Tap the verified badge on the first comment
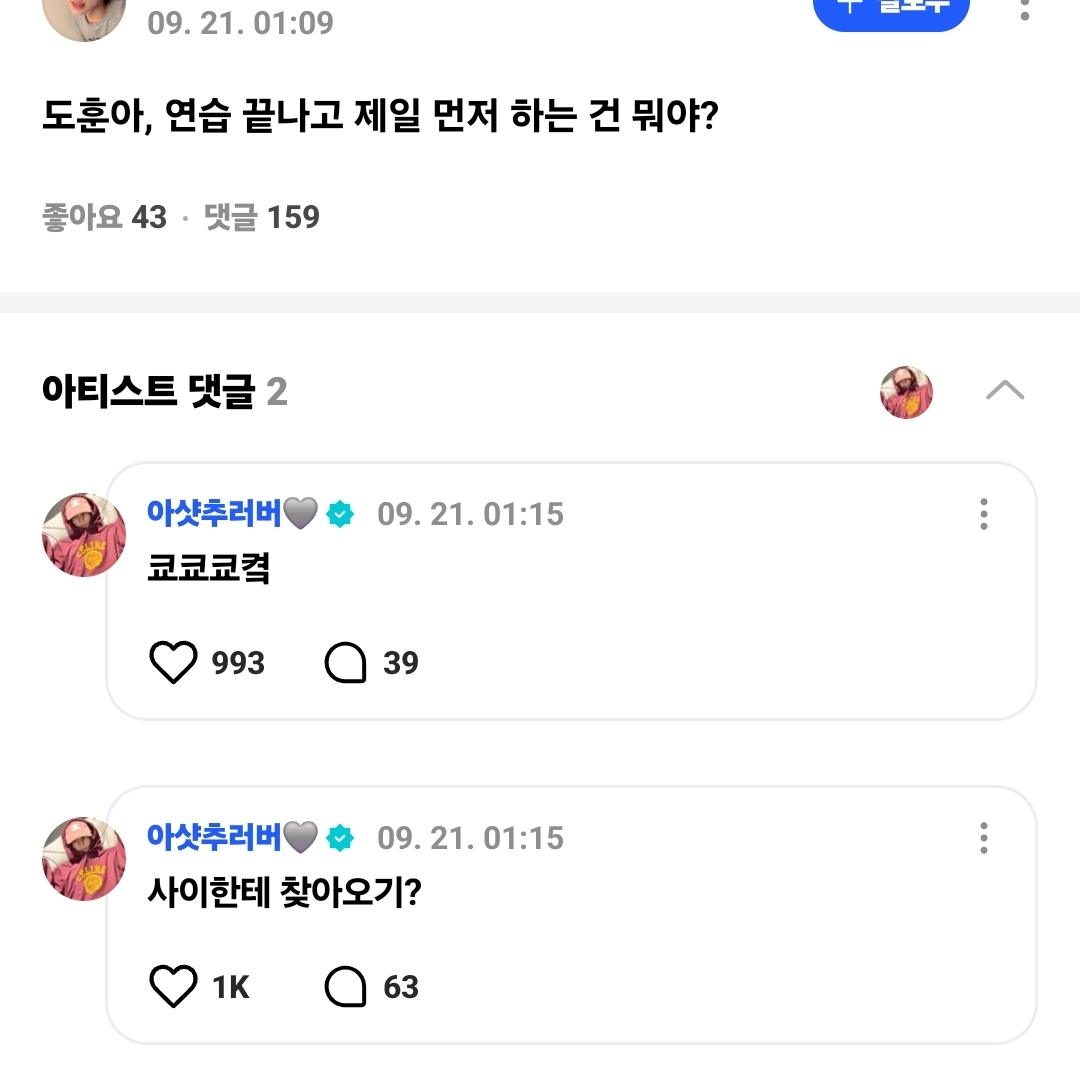The image size is (1080, 1074). 341,515
